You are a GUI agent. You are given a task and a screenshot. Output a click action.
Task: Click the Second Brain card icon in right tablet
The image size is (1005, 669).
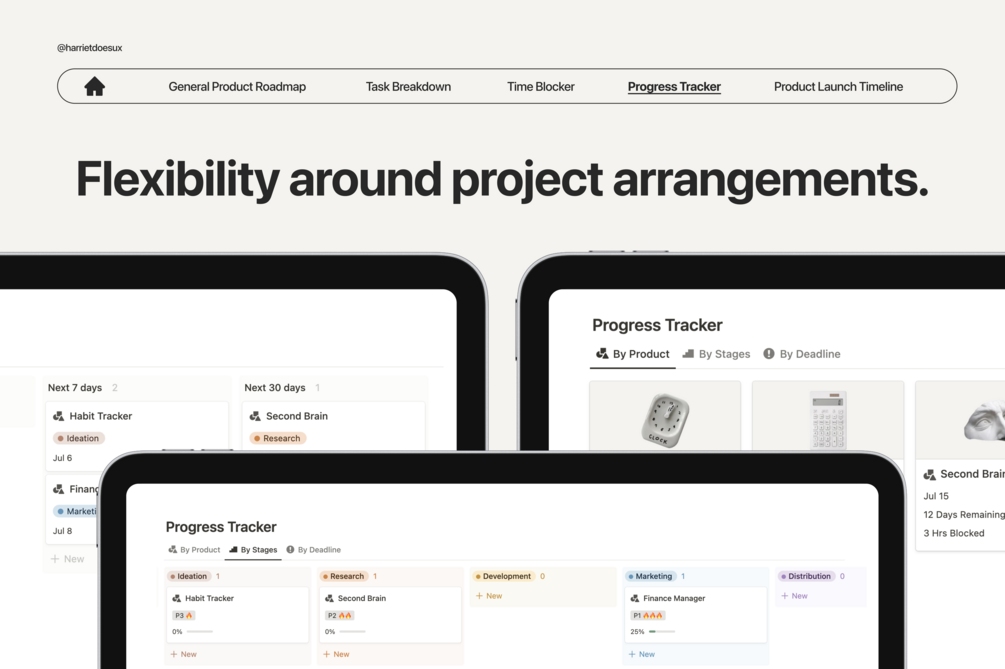coord(929,475)
